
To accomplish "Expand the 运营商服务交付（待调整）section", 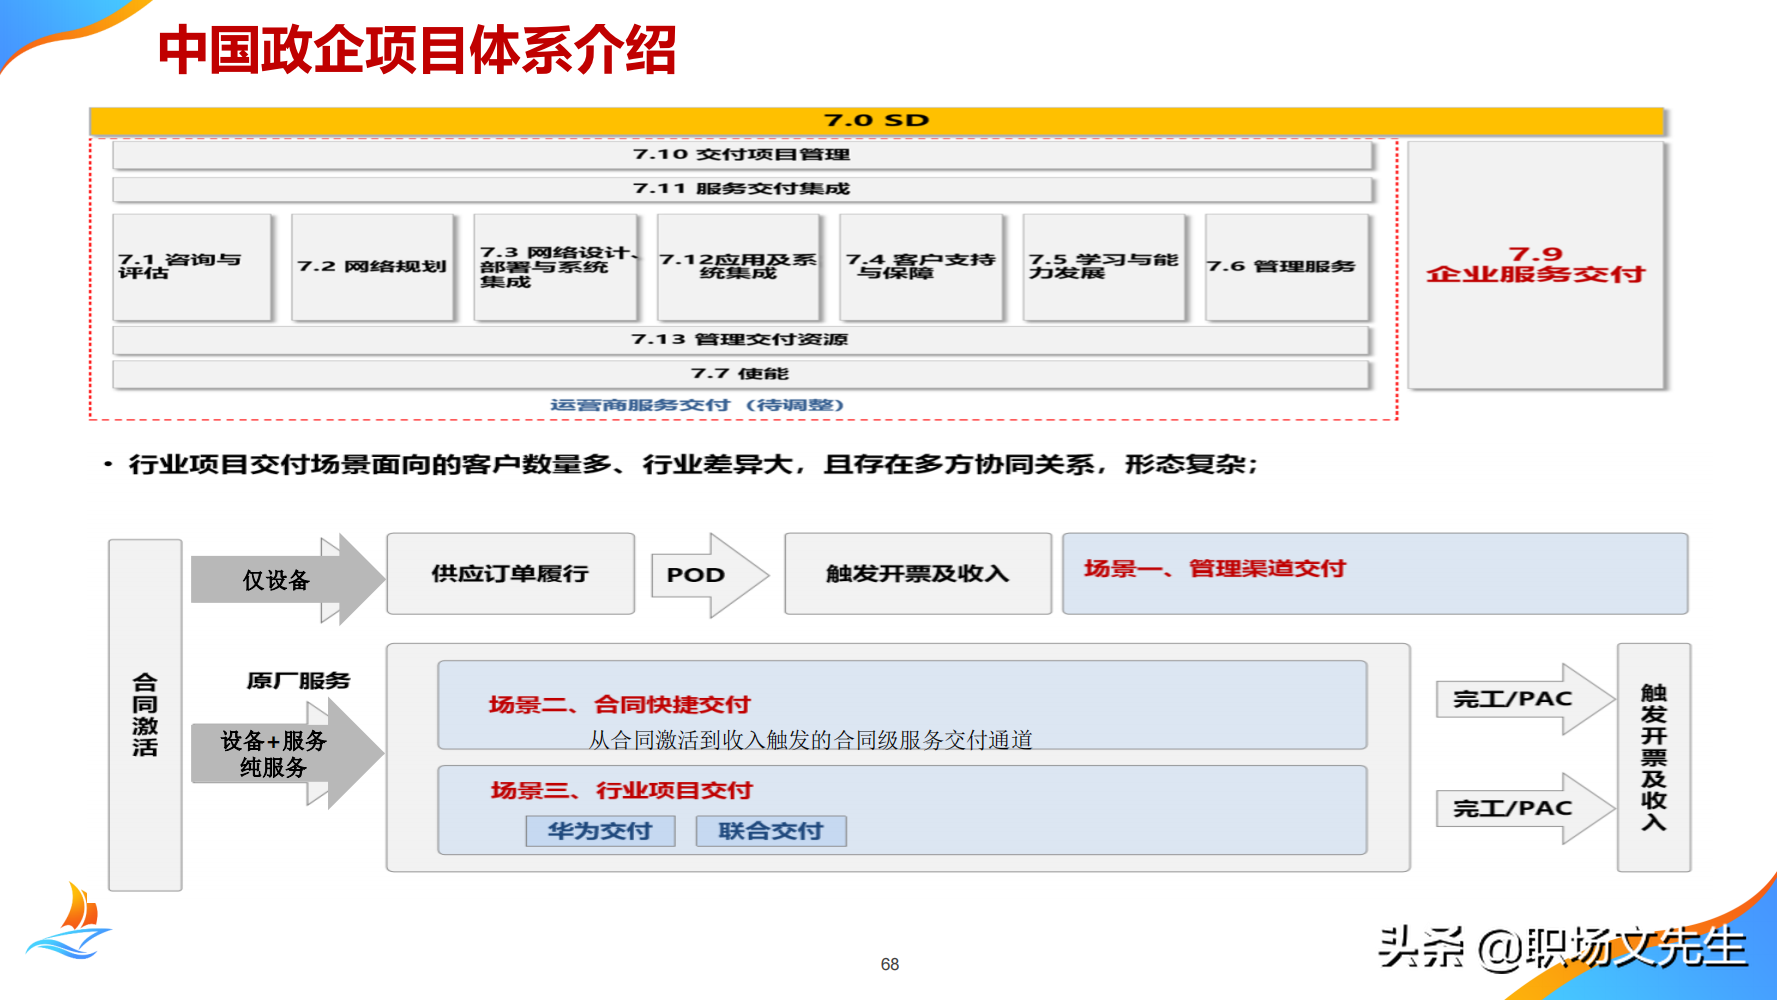I will (x=698, y=405).
